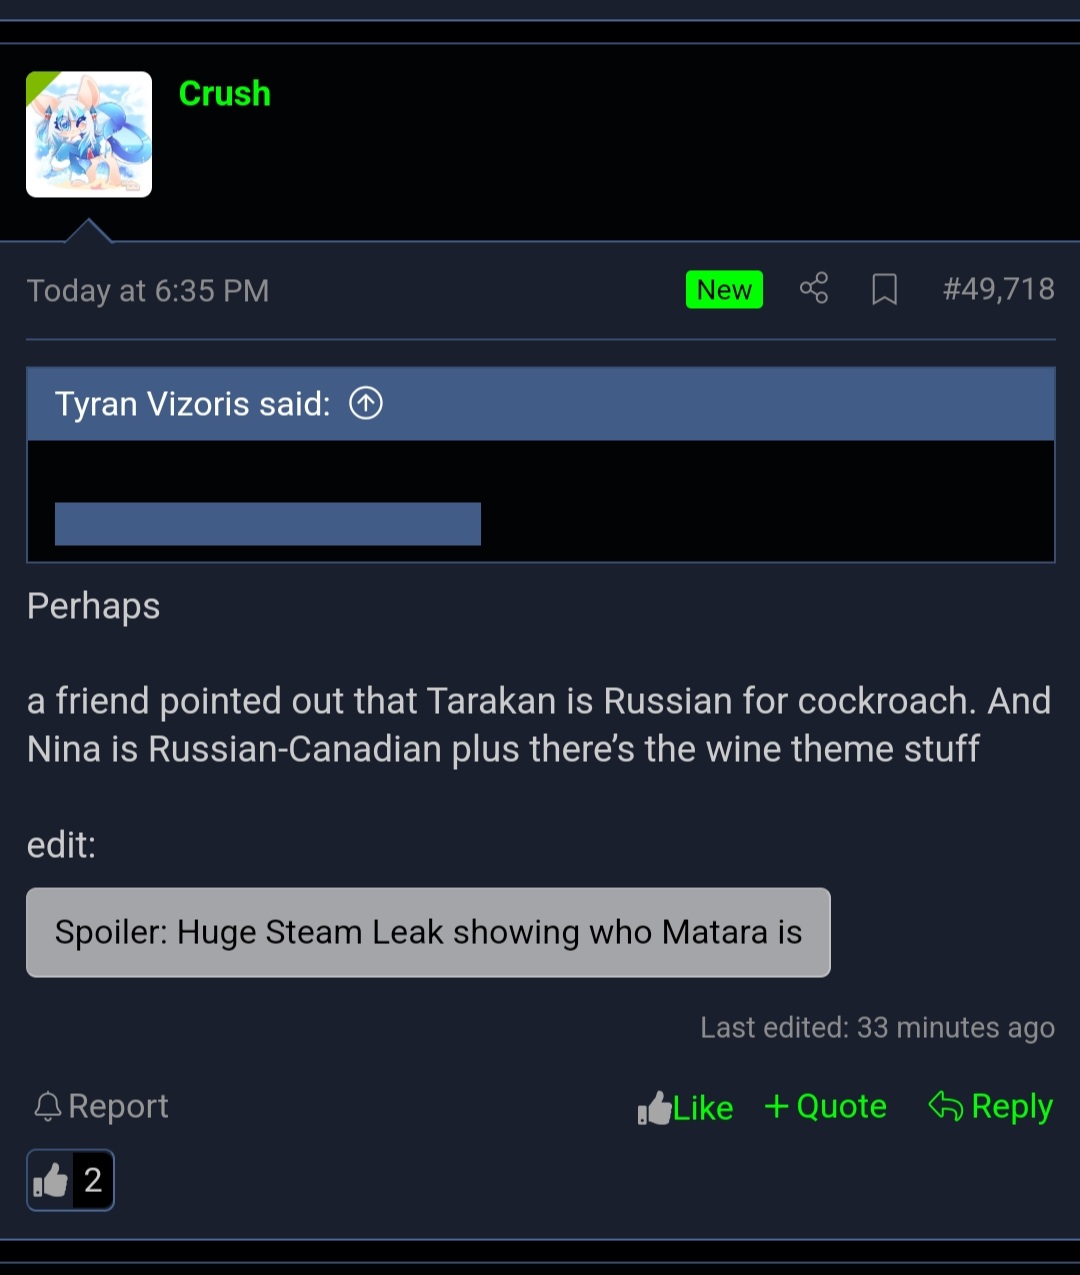Reply to Crush's post

pyautogui.click(x=990, y=1106)
